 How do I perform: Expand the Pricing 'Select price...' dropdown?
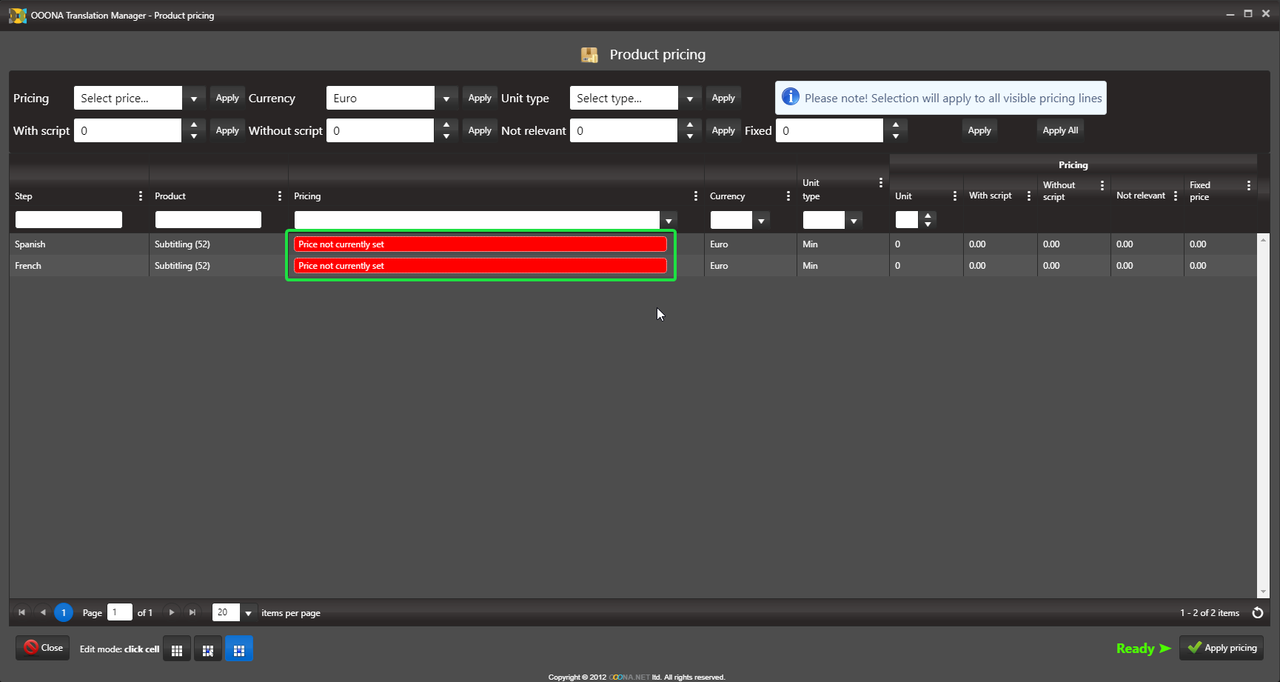click(194, 99)
